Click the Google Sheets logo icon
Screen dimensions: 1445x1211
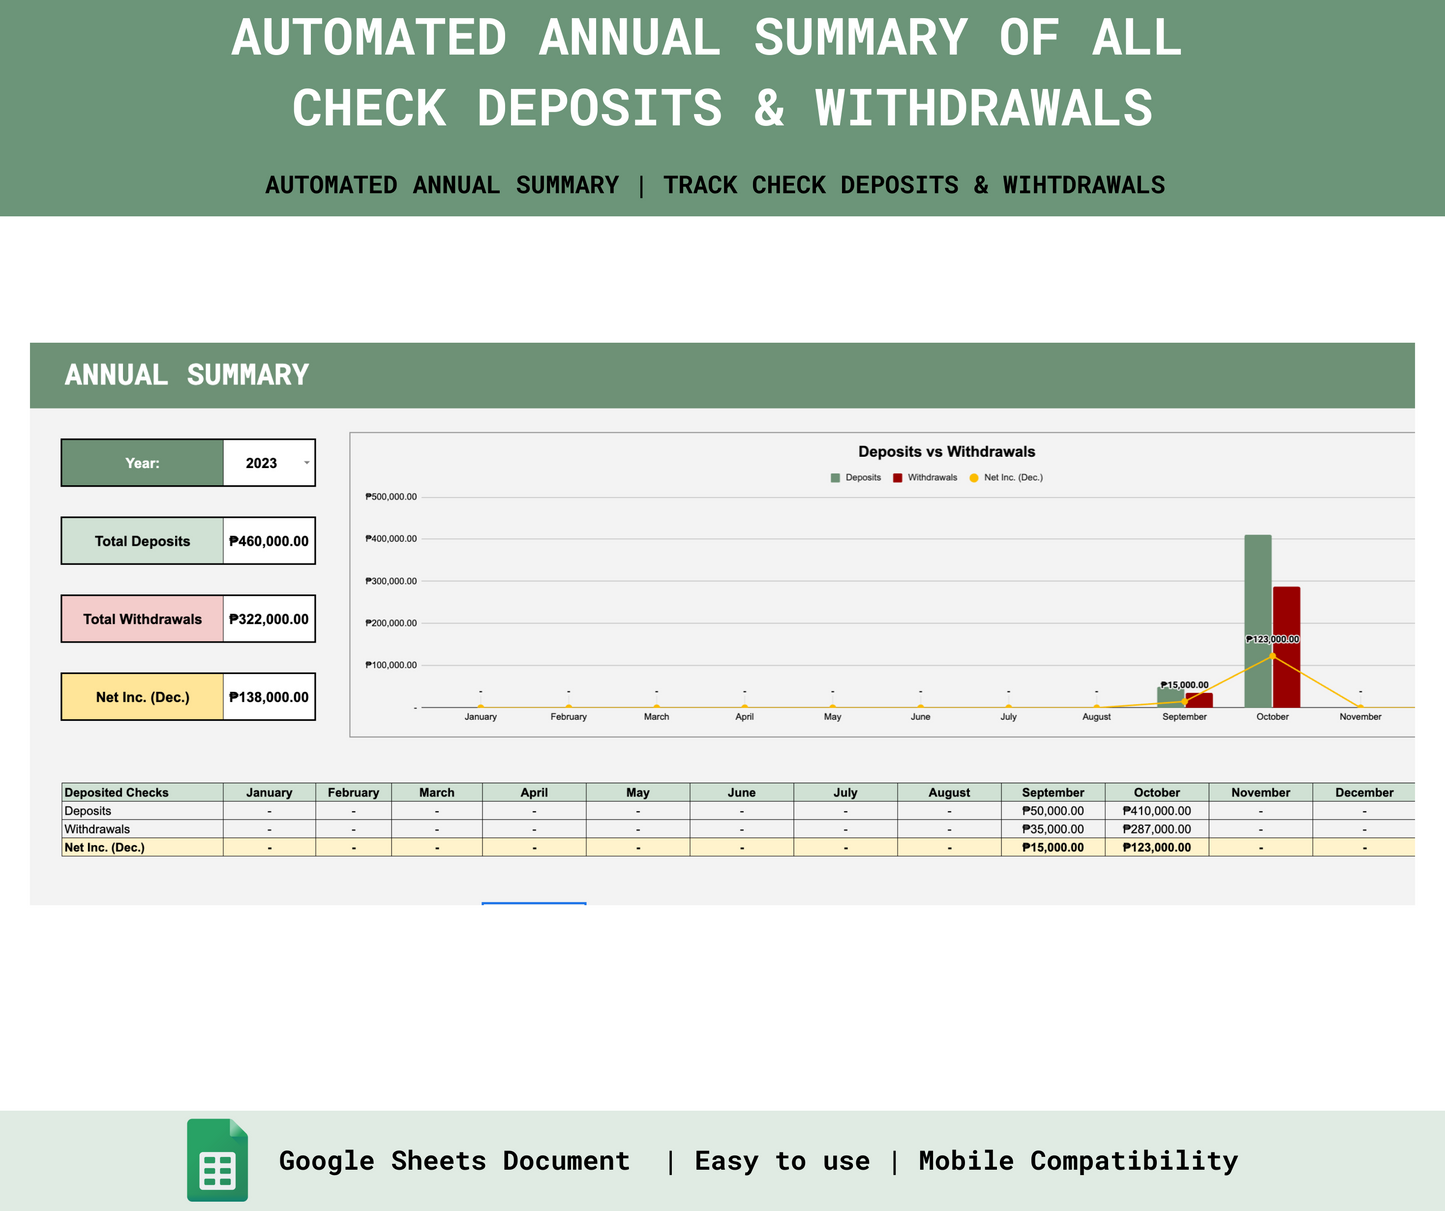click(217, 1160)
